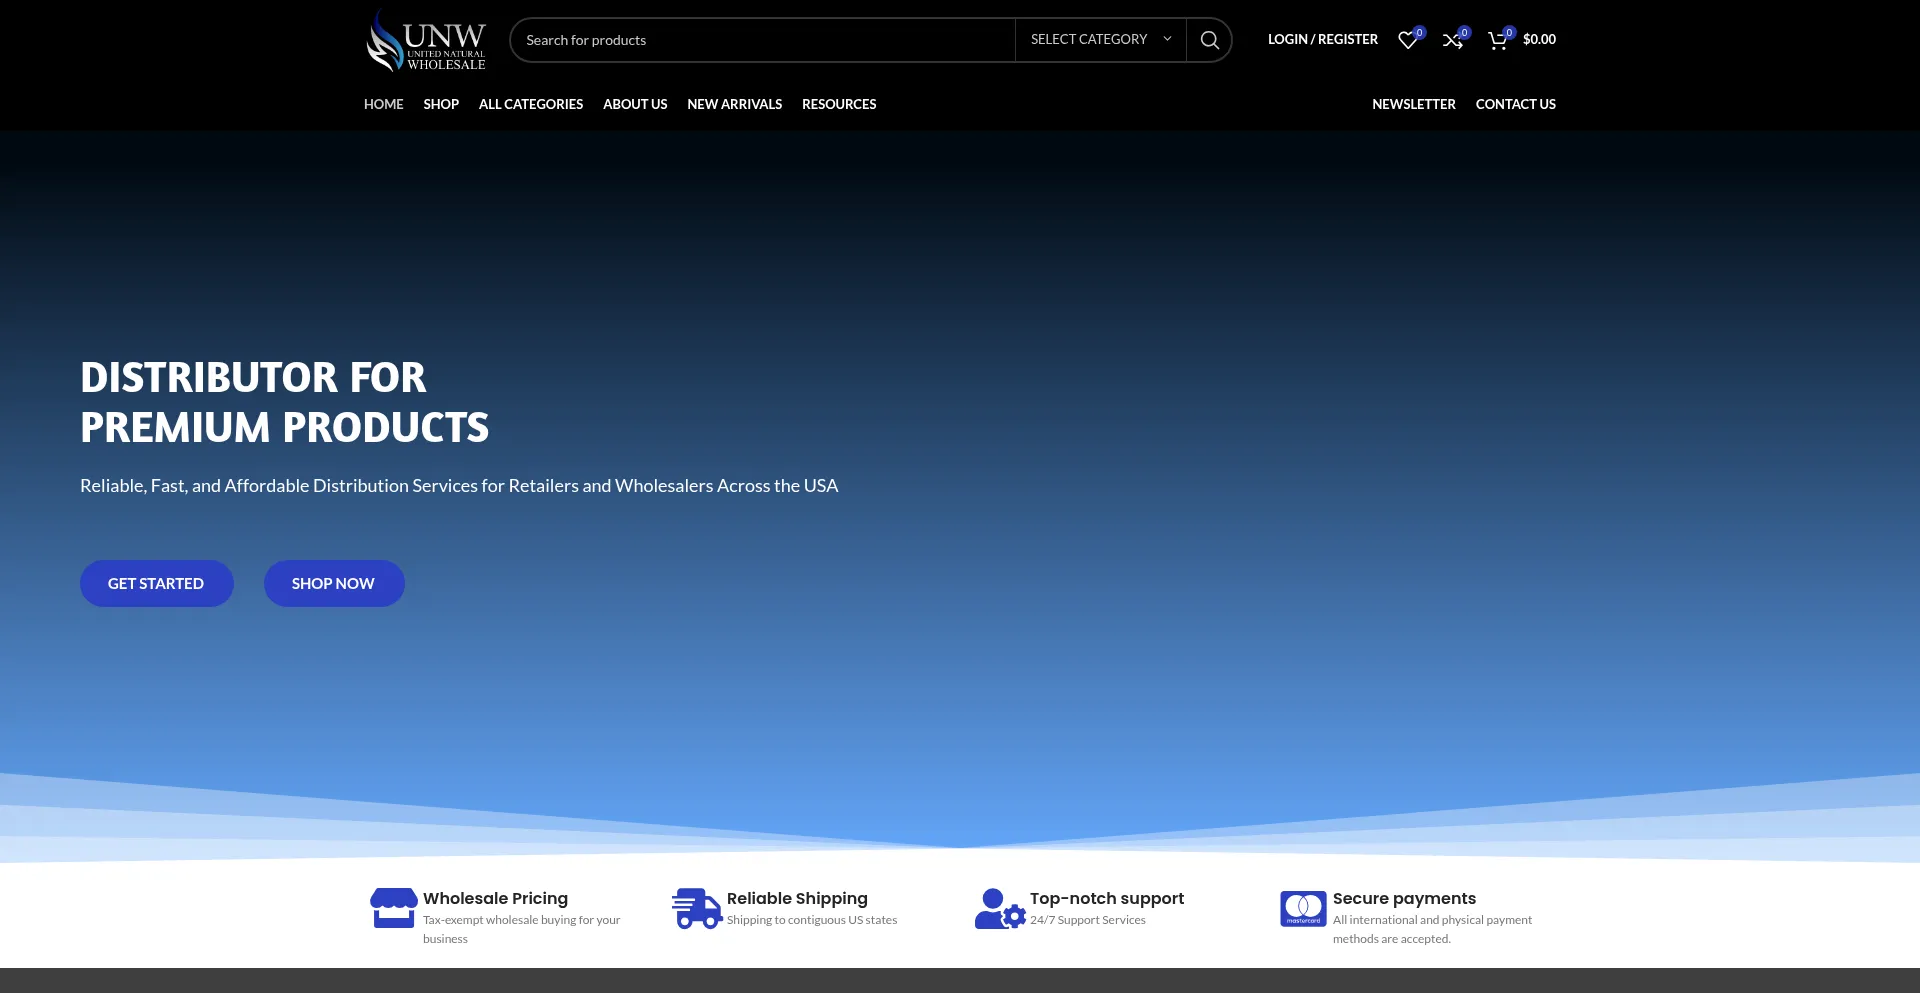
Task: Visit the Newsletter page link
Action: coord(1413,104)
